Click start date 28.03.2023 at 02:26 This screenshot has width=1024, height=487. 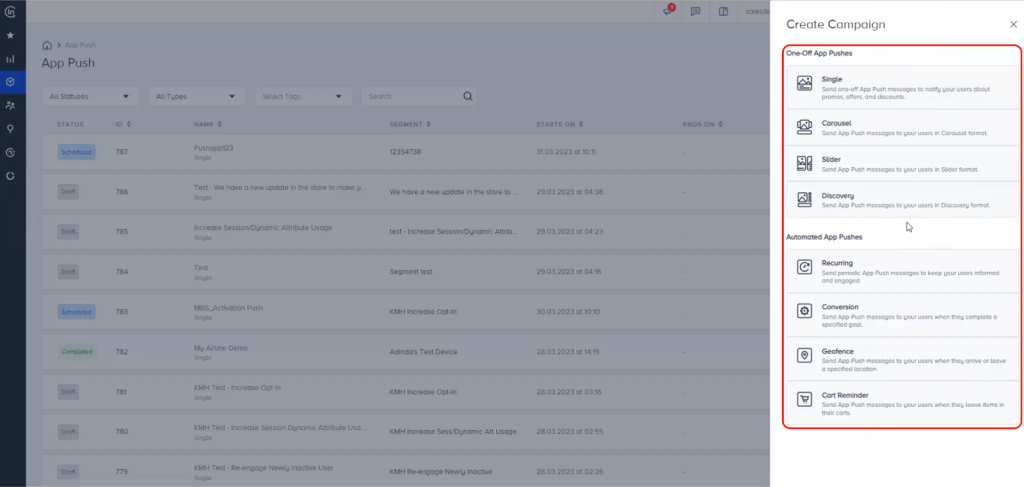569,471
